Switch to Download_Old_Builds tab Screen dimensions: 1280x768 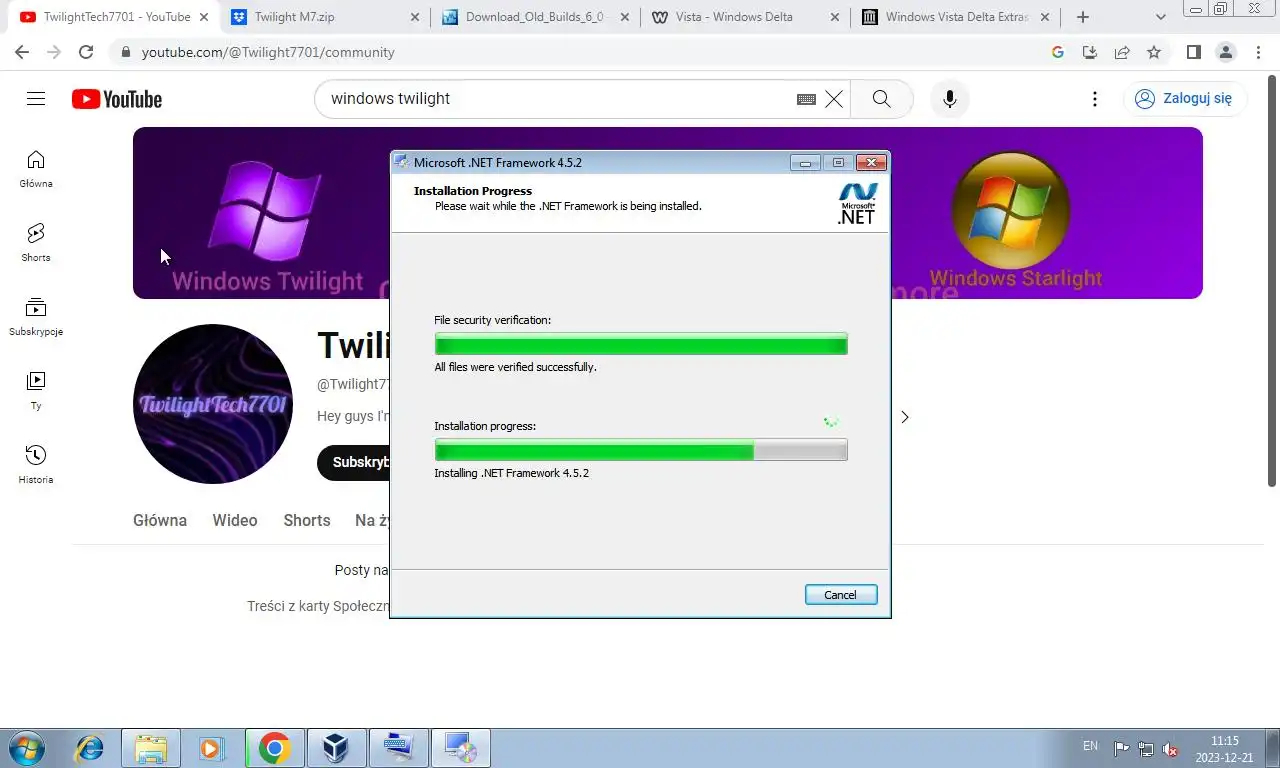click(535, 17)
